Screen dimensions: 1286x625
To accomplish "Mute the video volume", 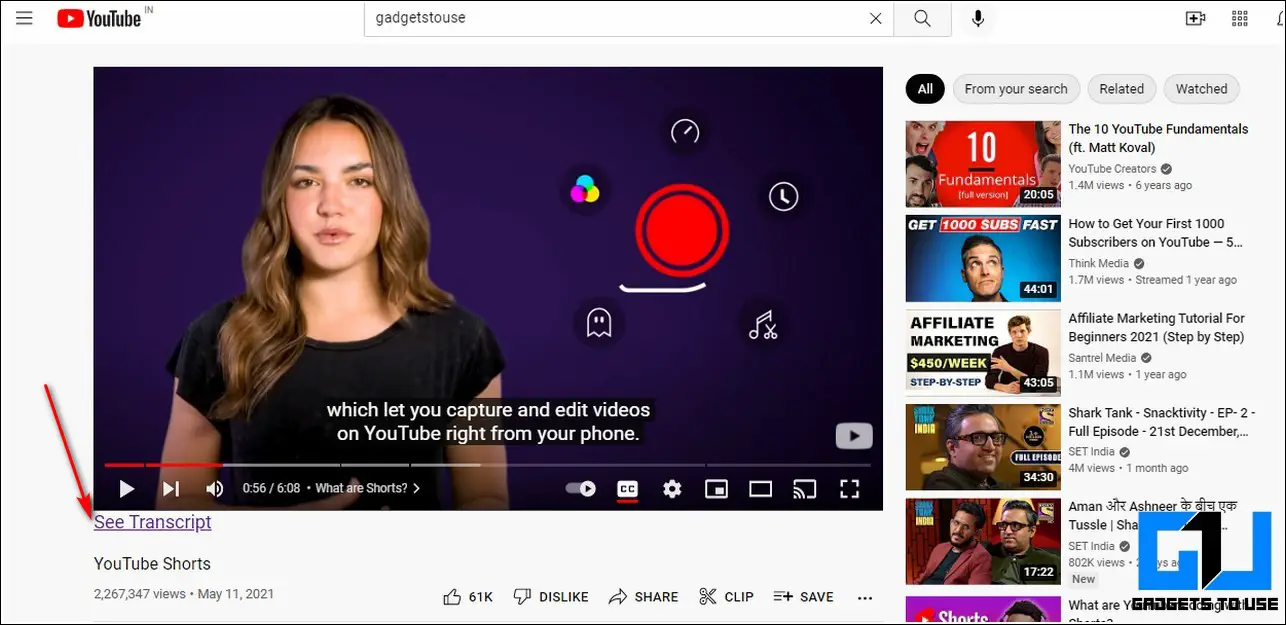I will [x=214, y=489].
